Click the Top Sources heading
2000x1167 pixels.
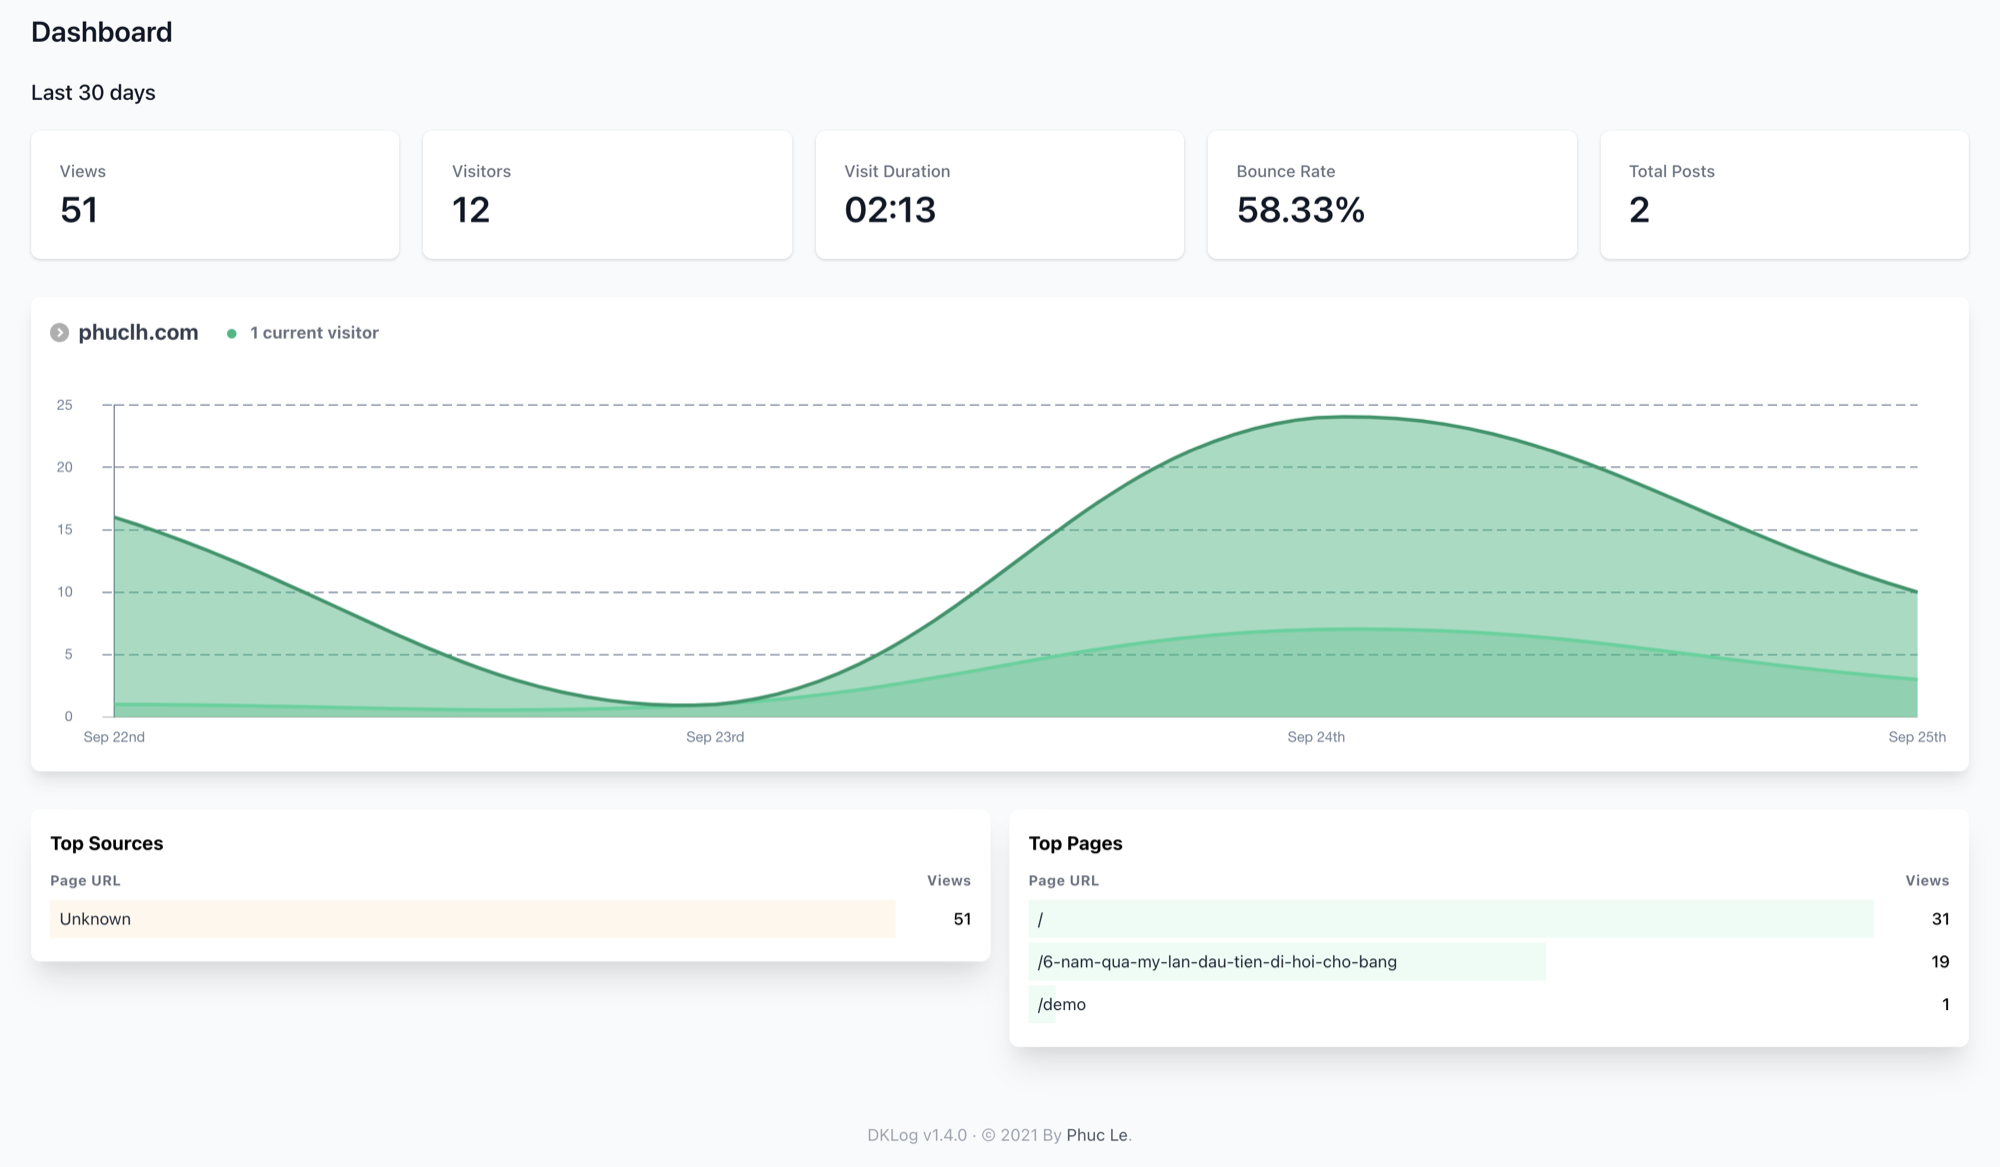[x=107, y=843]
